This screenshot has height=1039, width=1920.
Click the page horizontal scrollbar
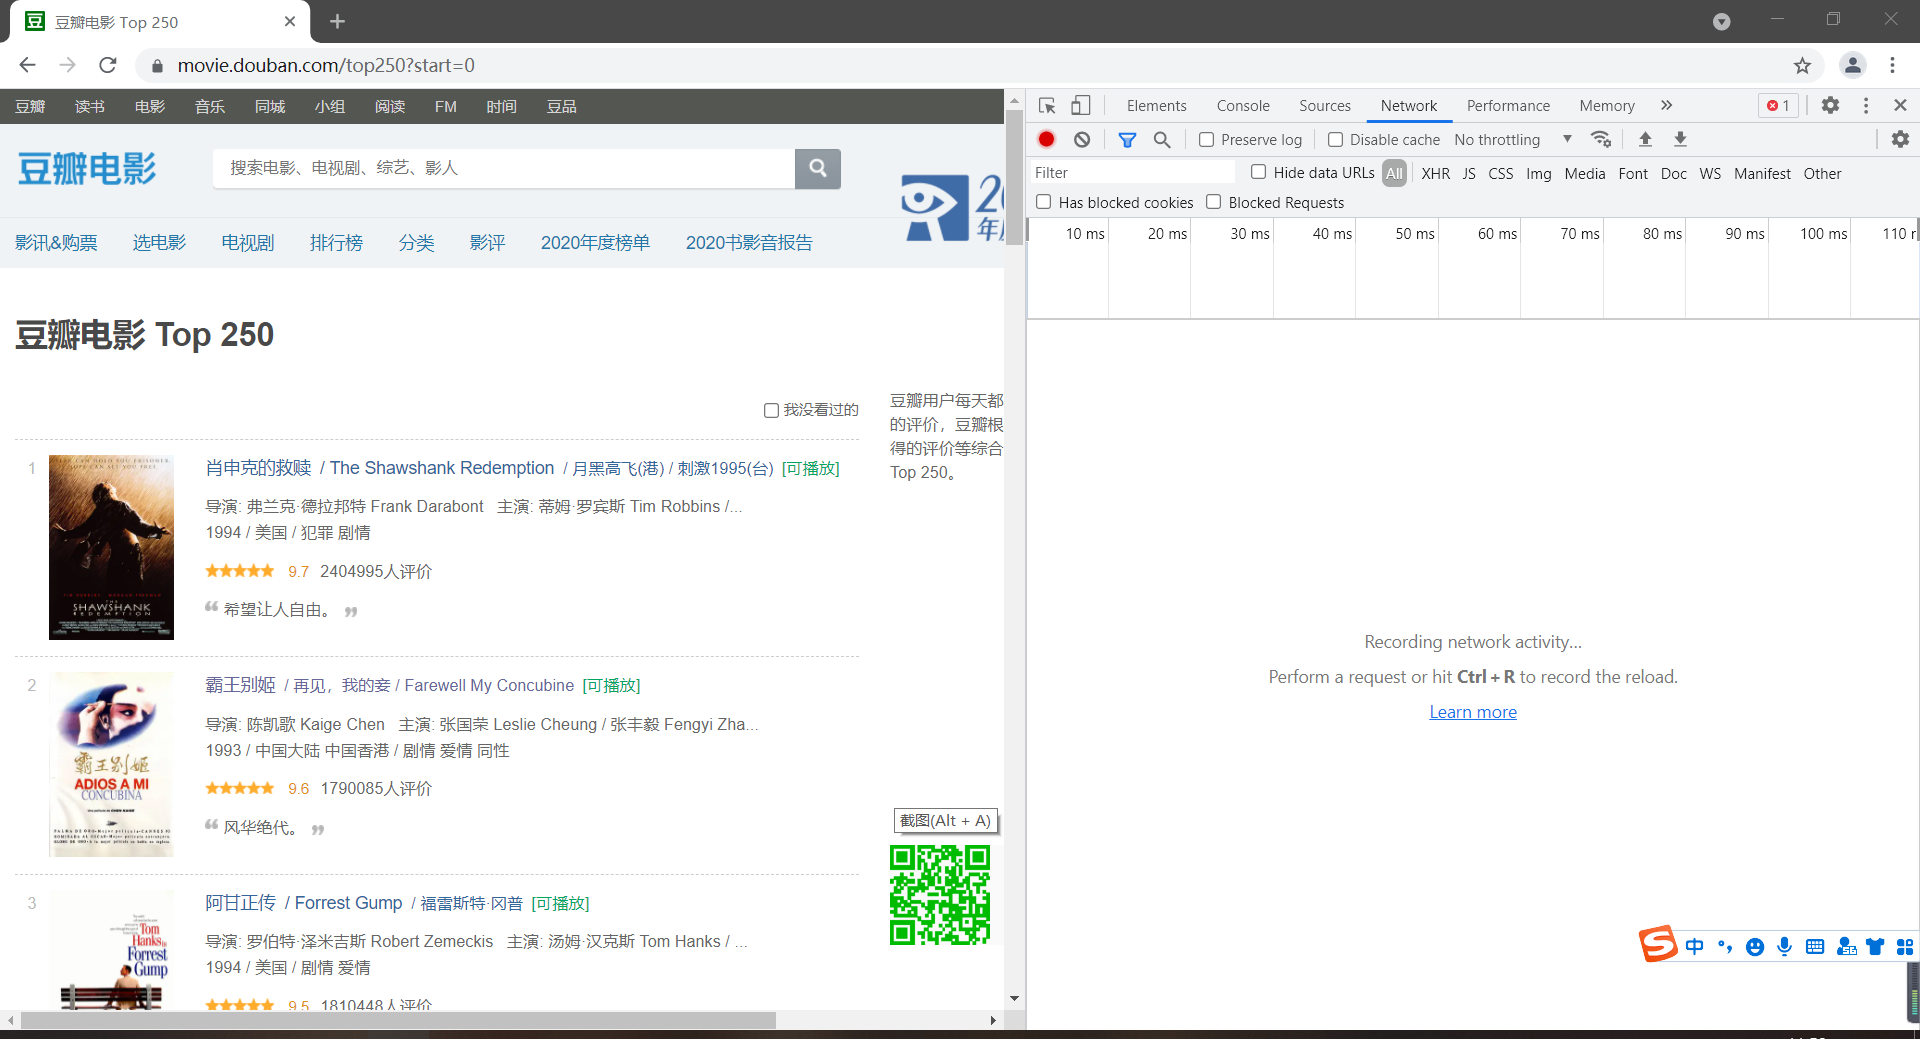point(398,1020)
